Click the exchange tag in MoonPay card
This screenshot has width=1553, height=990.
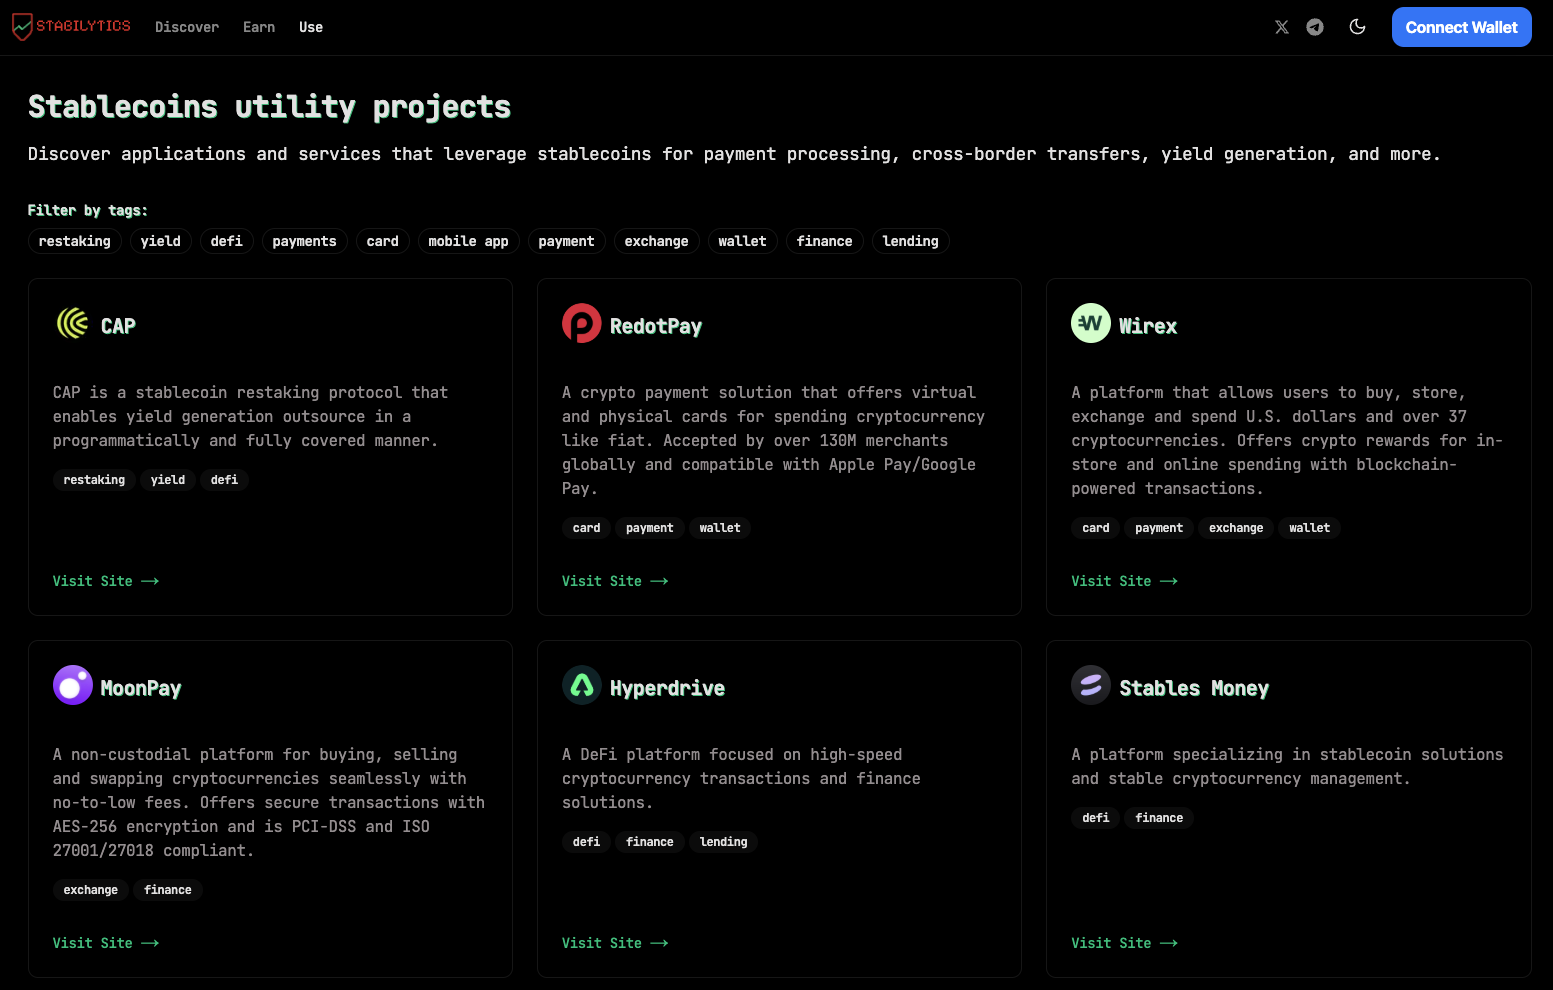pyautogui.click(x=91, y=890)
